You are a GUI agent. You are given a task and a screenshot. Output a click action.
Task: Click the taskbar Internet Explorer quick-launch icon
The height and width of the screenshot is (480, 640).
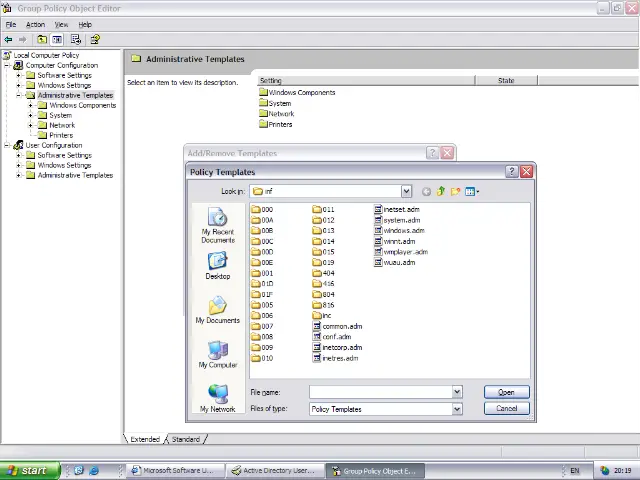click(94, 471)
